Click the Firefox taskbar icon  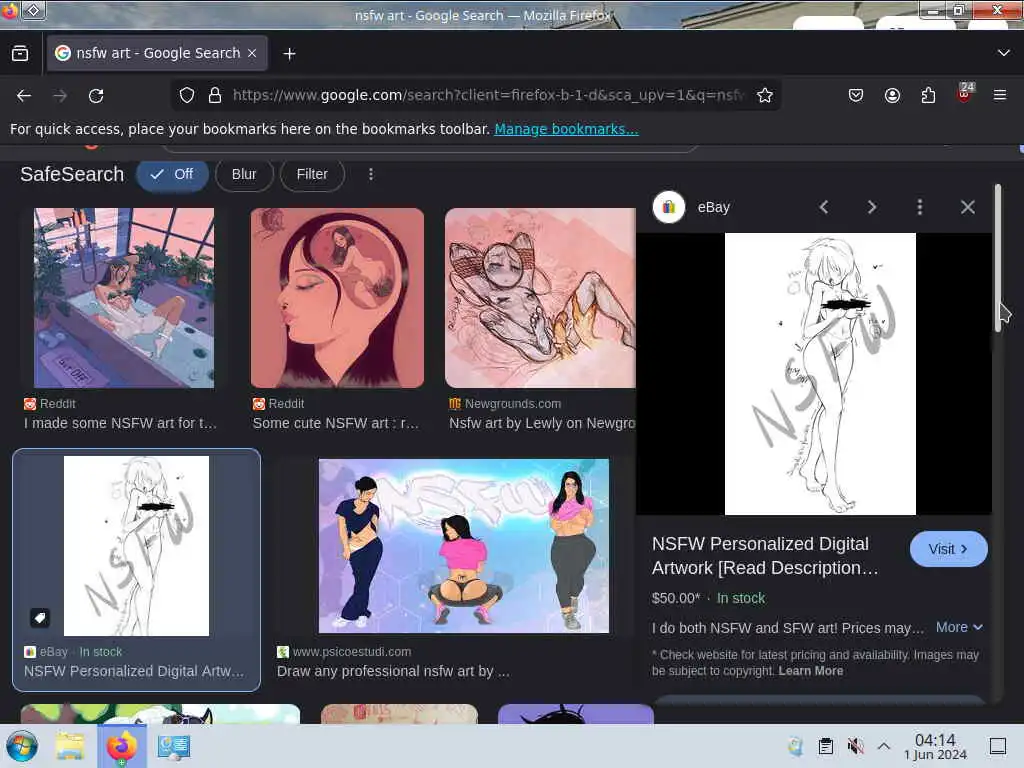[x=122, y=746]
